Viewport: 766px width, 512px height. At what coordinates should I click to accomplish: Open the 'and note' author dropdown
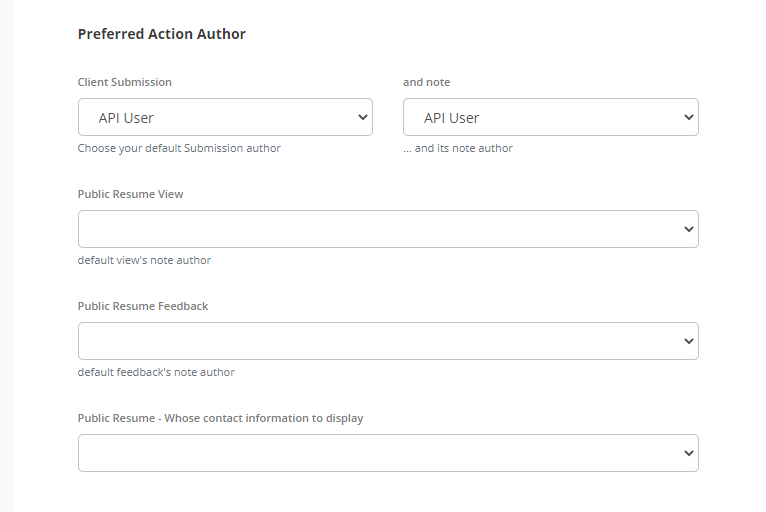click(x=551, y=117)
